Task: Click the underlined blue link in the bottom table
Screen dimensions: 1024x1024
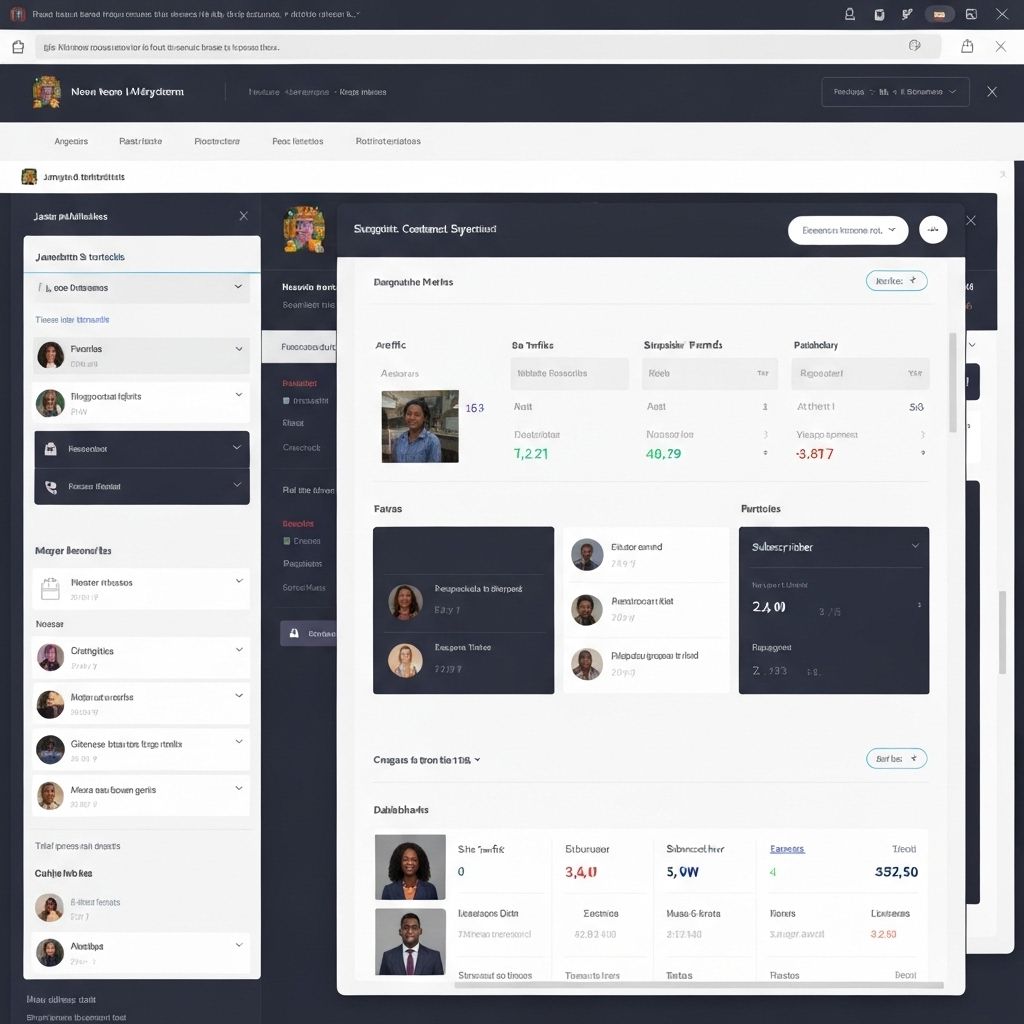Action: tap(787, 849)
